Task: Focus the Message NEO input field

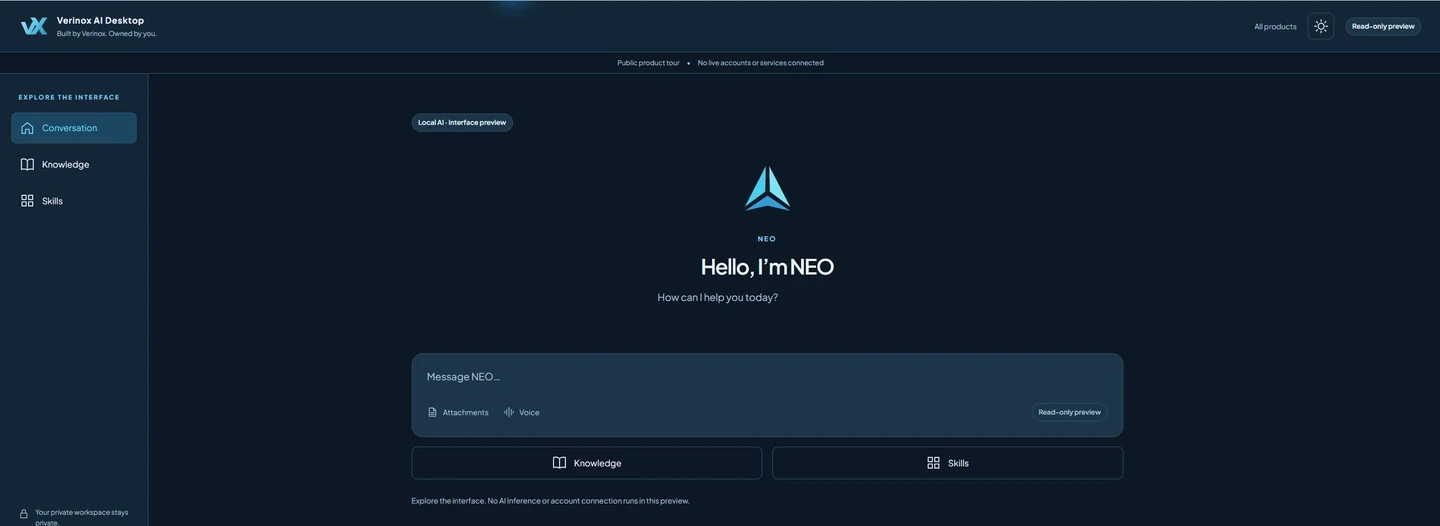Action: (767, 377)
